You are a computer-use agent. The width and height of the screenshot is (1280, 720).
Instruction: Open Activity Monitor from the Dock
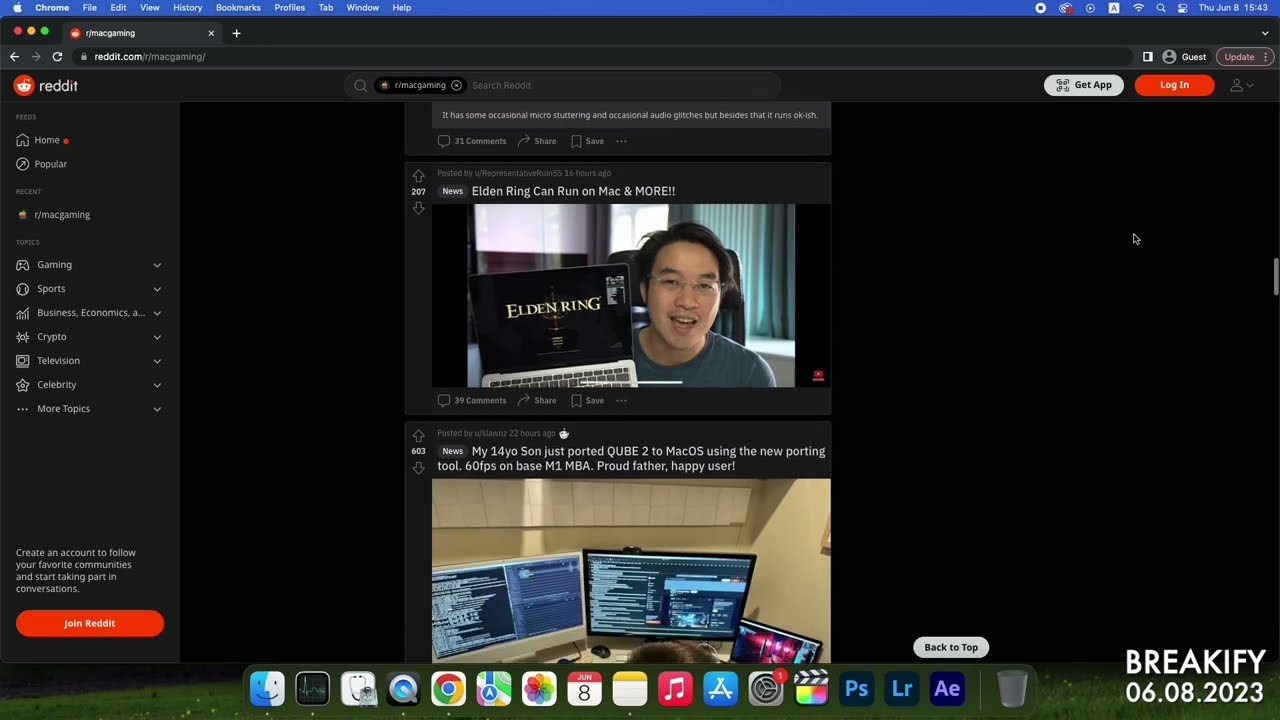(312, 689)
